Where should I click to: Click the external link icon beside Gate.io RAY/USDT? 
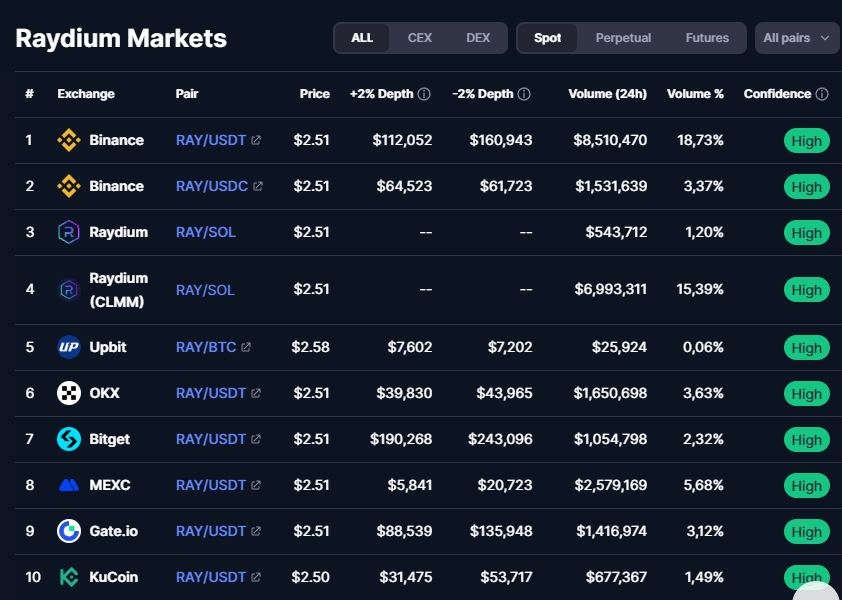click(256, 531)
